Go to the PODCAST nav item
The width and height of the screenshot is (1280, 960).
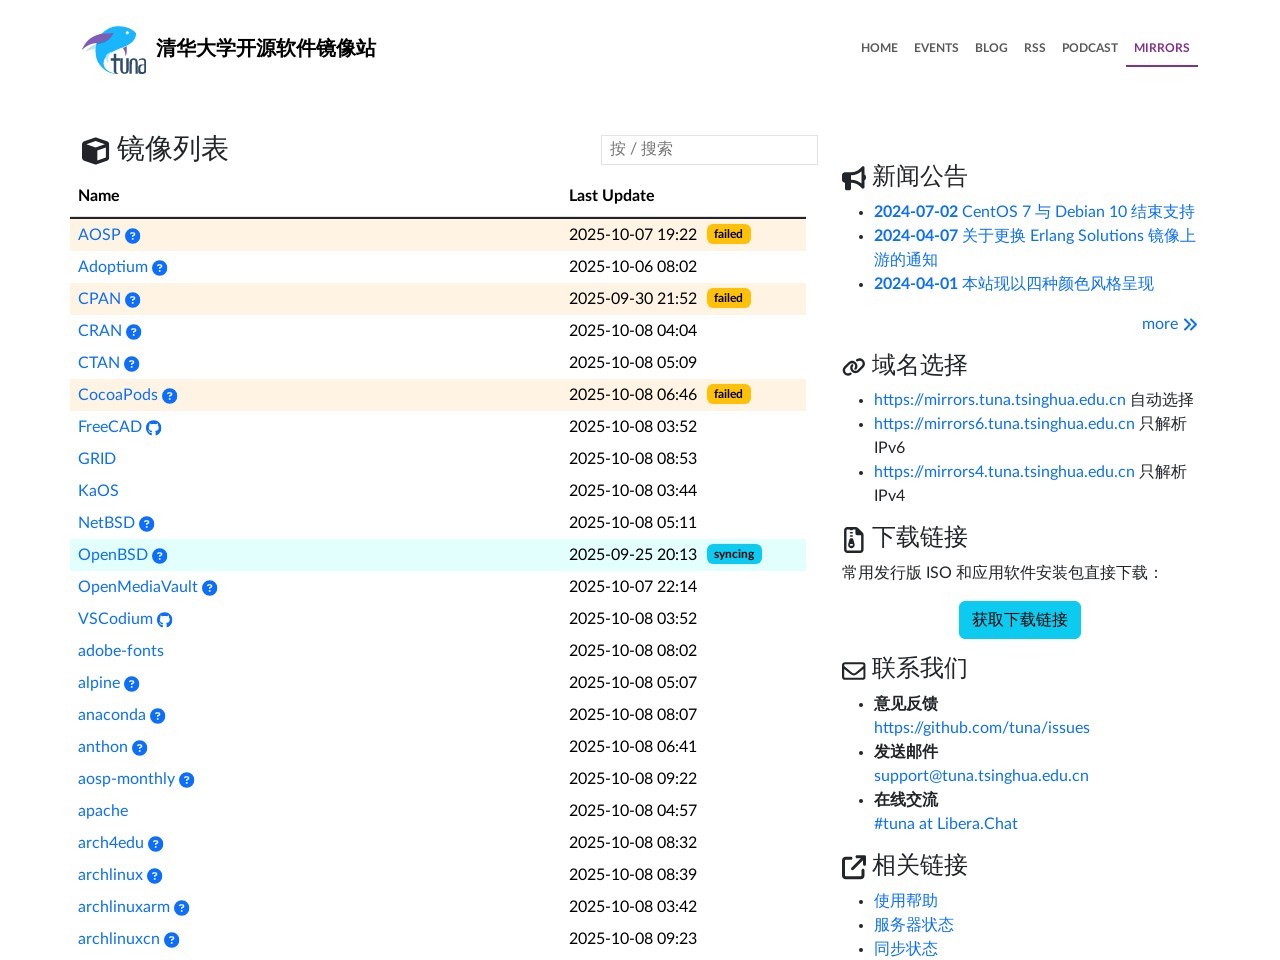[1089, 48]
